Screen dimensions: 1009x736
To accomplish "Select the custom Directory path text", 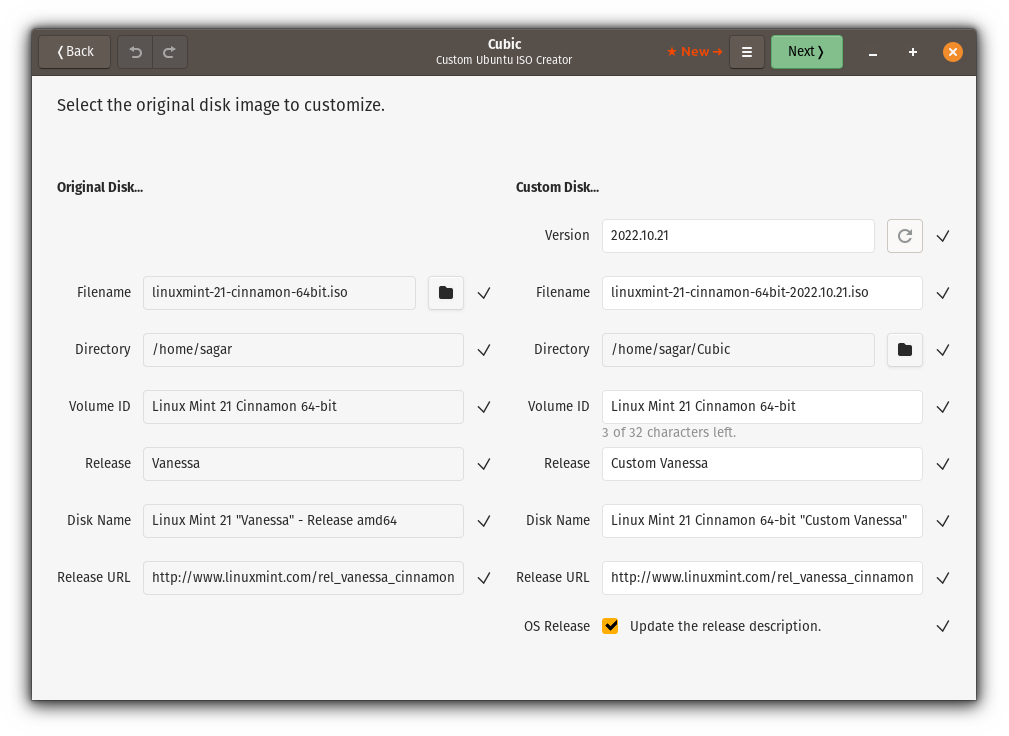I will tap(737, 349).
